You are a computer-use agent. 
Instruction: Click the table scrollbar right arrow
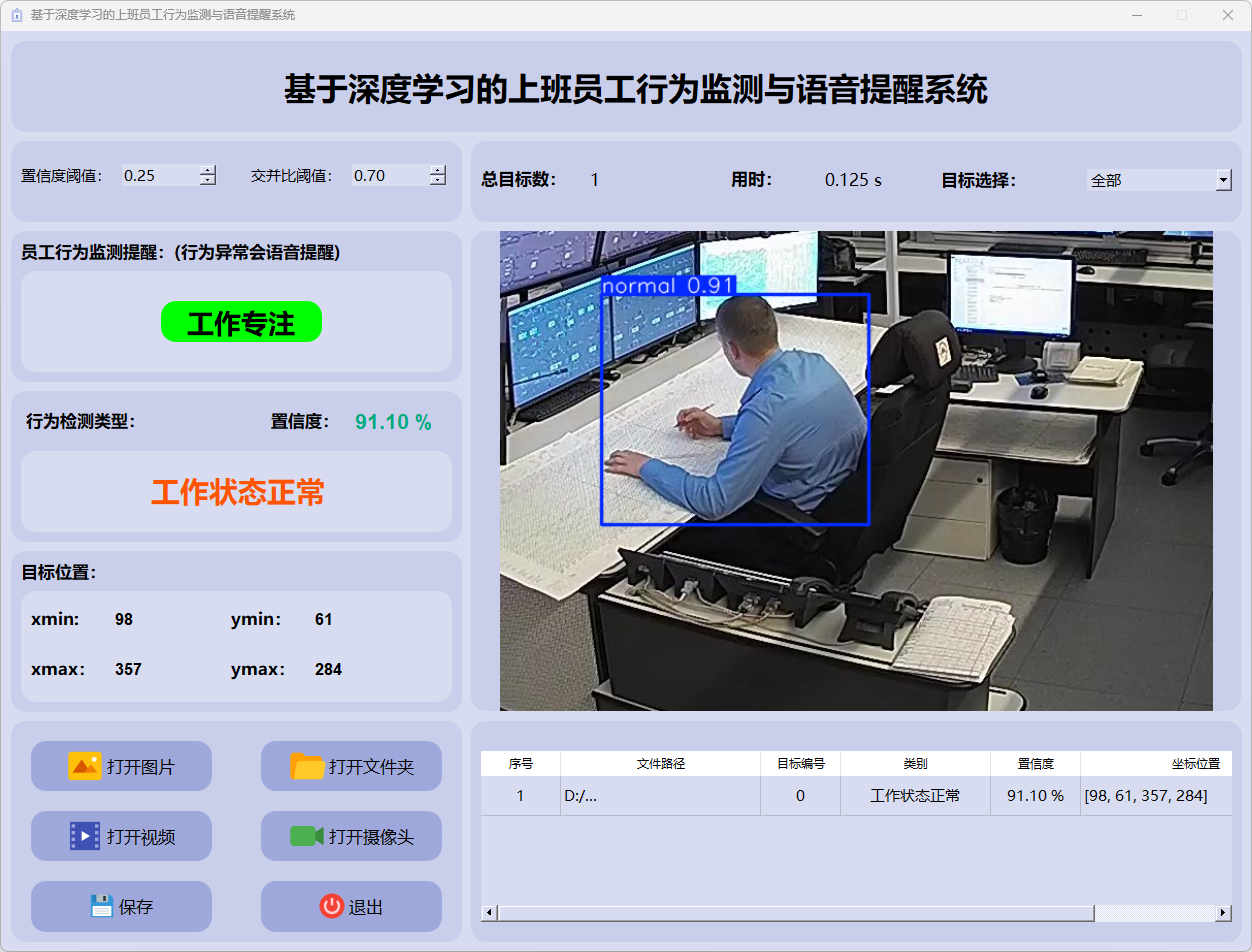(1223, 913)
